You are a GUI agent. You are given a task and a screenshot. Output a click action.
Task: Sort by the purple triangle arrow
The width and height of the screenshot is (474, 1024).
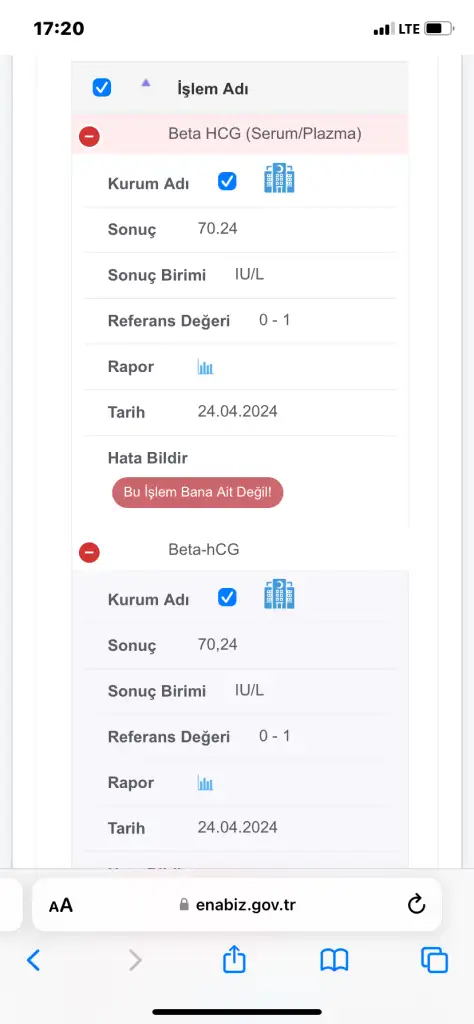point(146,82)
